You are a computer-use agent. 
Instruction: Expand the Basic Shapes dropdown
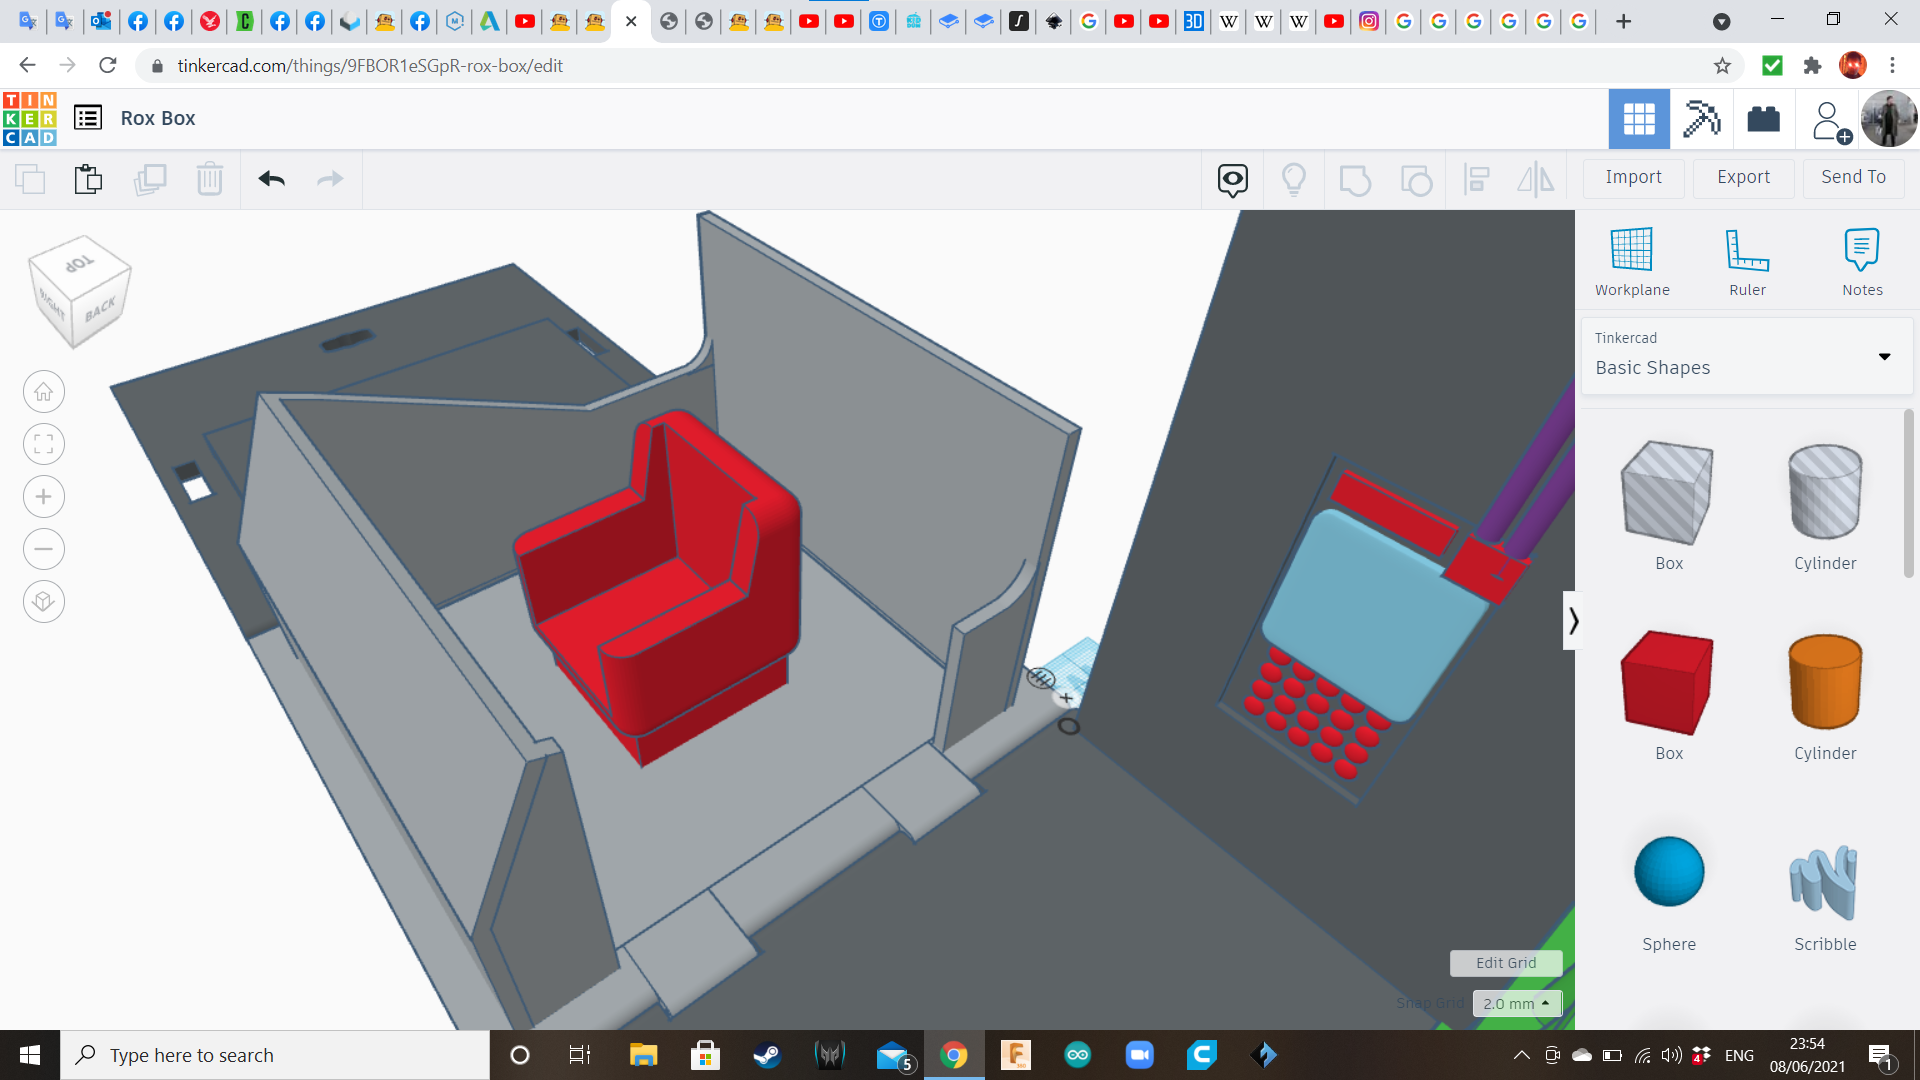click(x=1884, y=357)
